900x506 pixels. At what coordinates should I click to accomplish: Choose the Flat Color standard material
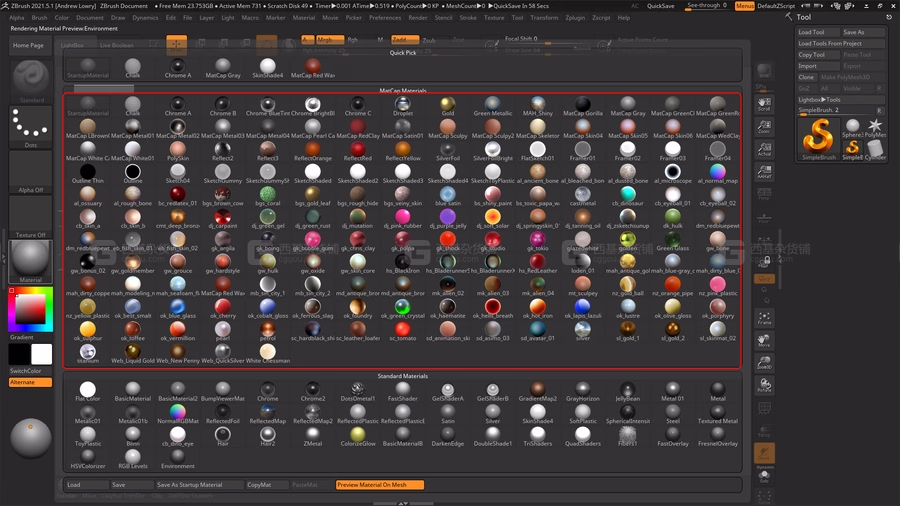[x=88, y=389]
